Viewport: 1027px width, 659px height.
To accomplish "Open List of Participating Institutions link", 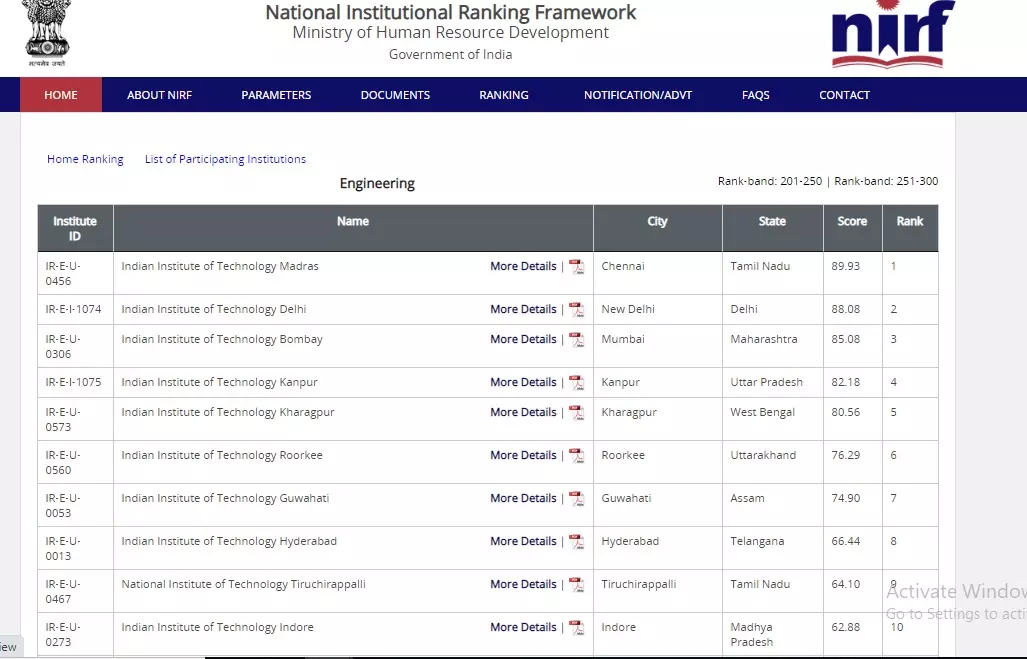I will pos(225,159).
